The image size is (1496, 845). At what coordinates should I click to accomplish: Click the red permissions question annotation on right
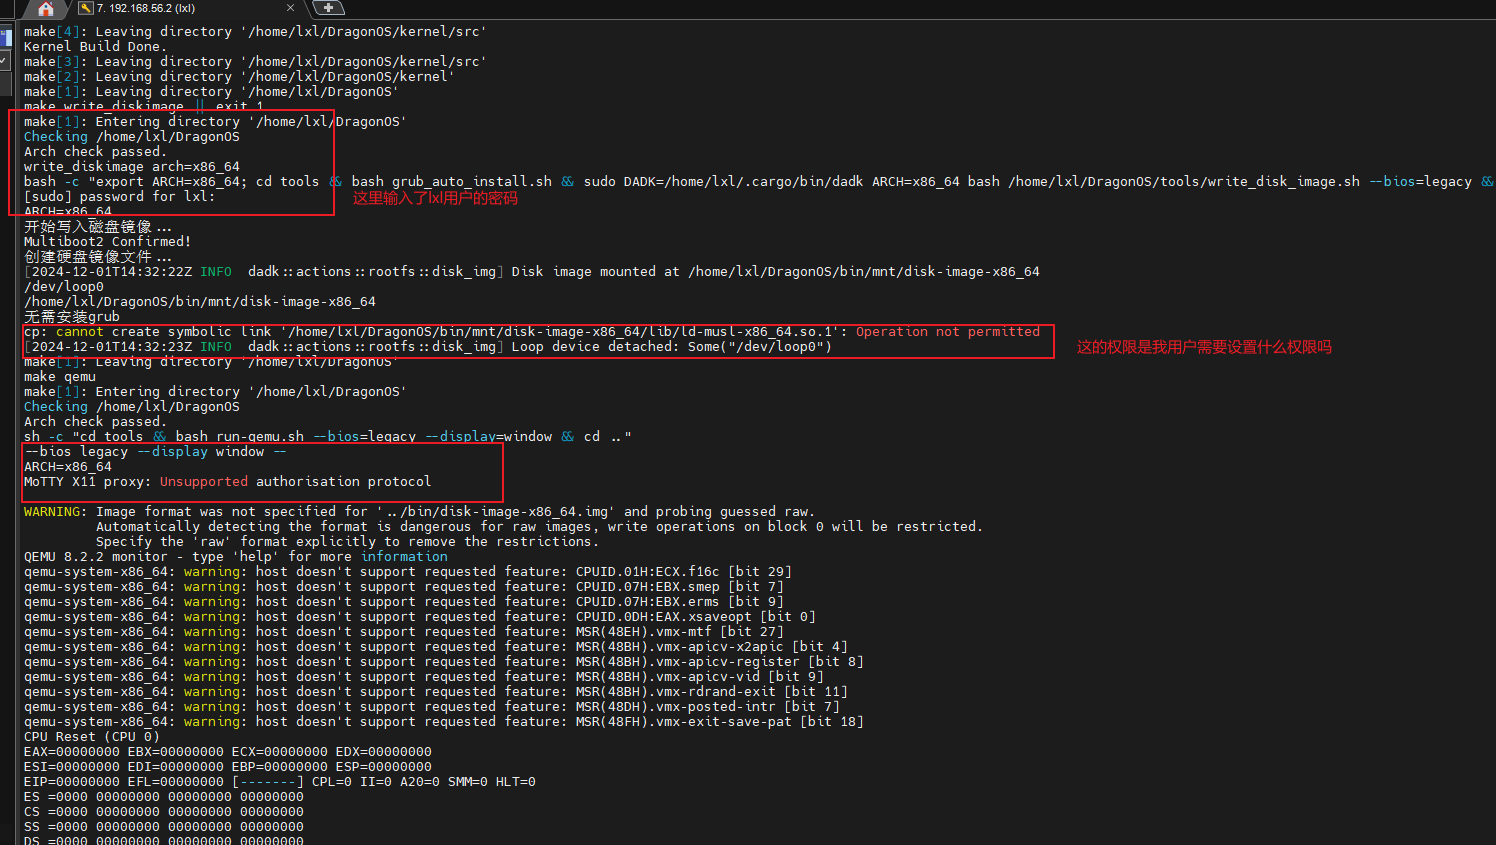coord(1203,347)
